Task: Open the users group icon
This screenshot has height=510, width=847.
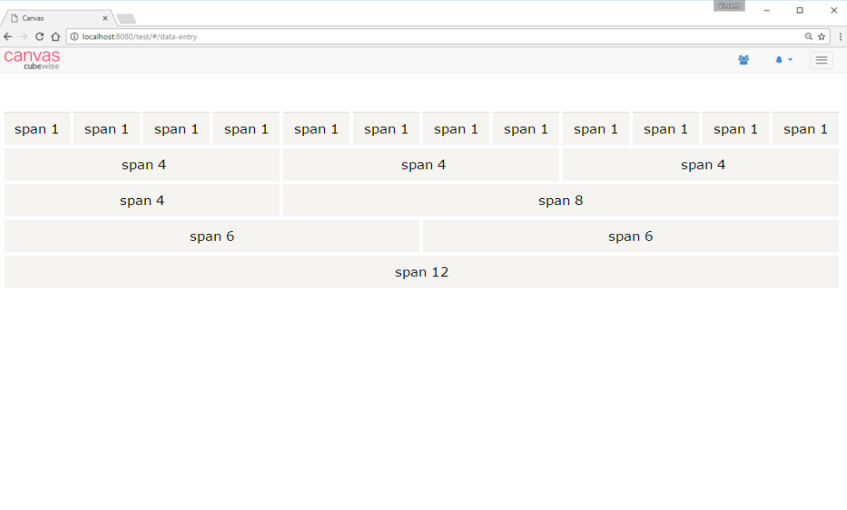Action: pyautogui.click(x=743, y=60)
